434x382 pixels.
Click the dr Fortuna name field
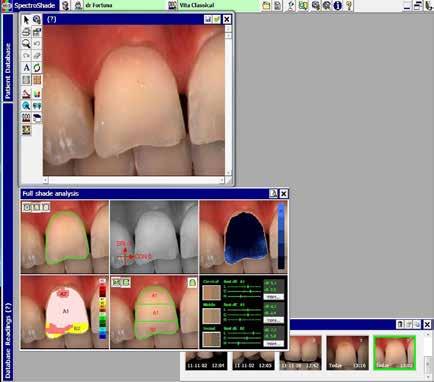pyautogui.click(x=125, y=6)
